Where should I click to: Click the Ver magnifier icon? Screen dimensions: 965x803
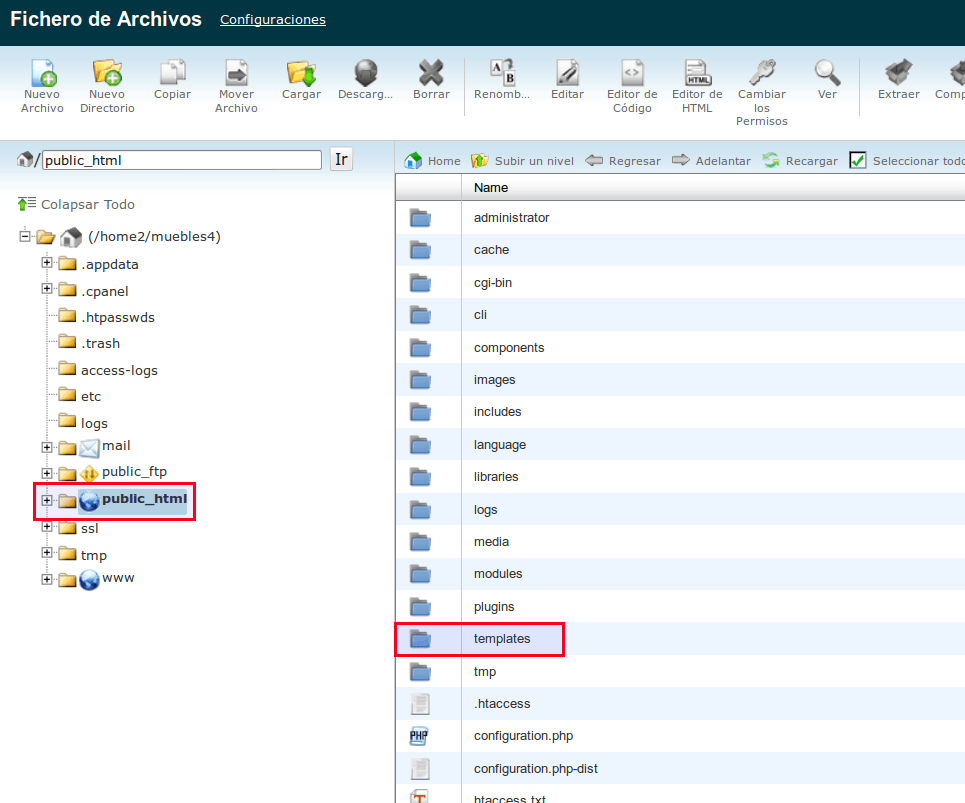coord(827,73)
